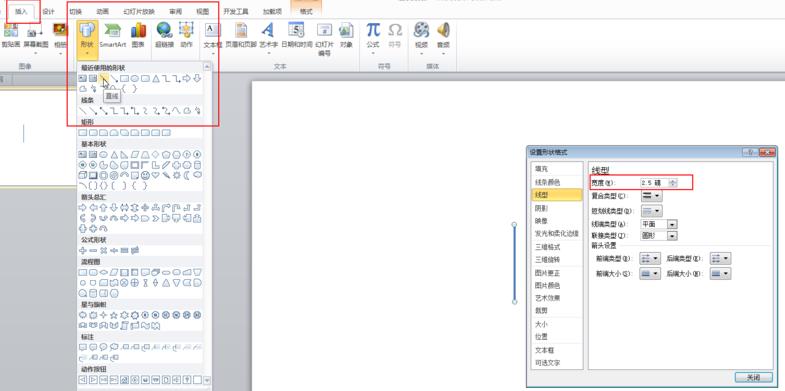Switch to the Design (设计) ribbon tab
This screenshot has height=391, width=785.
tap(49, 12)
